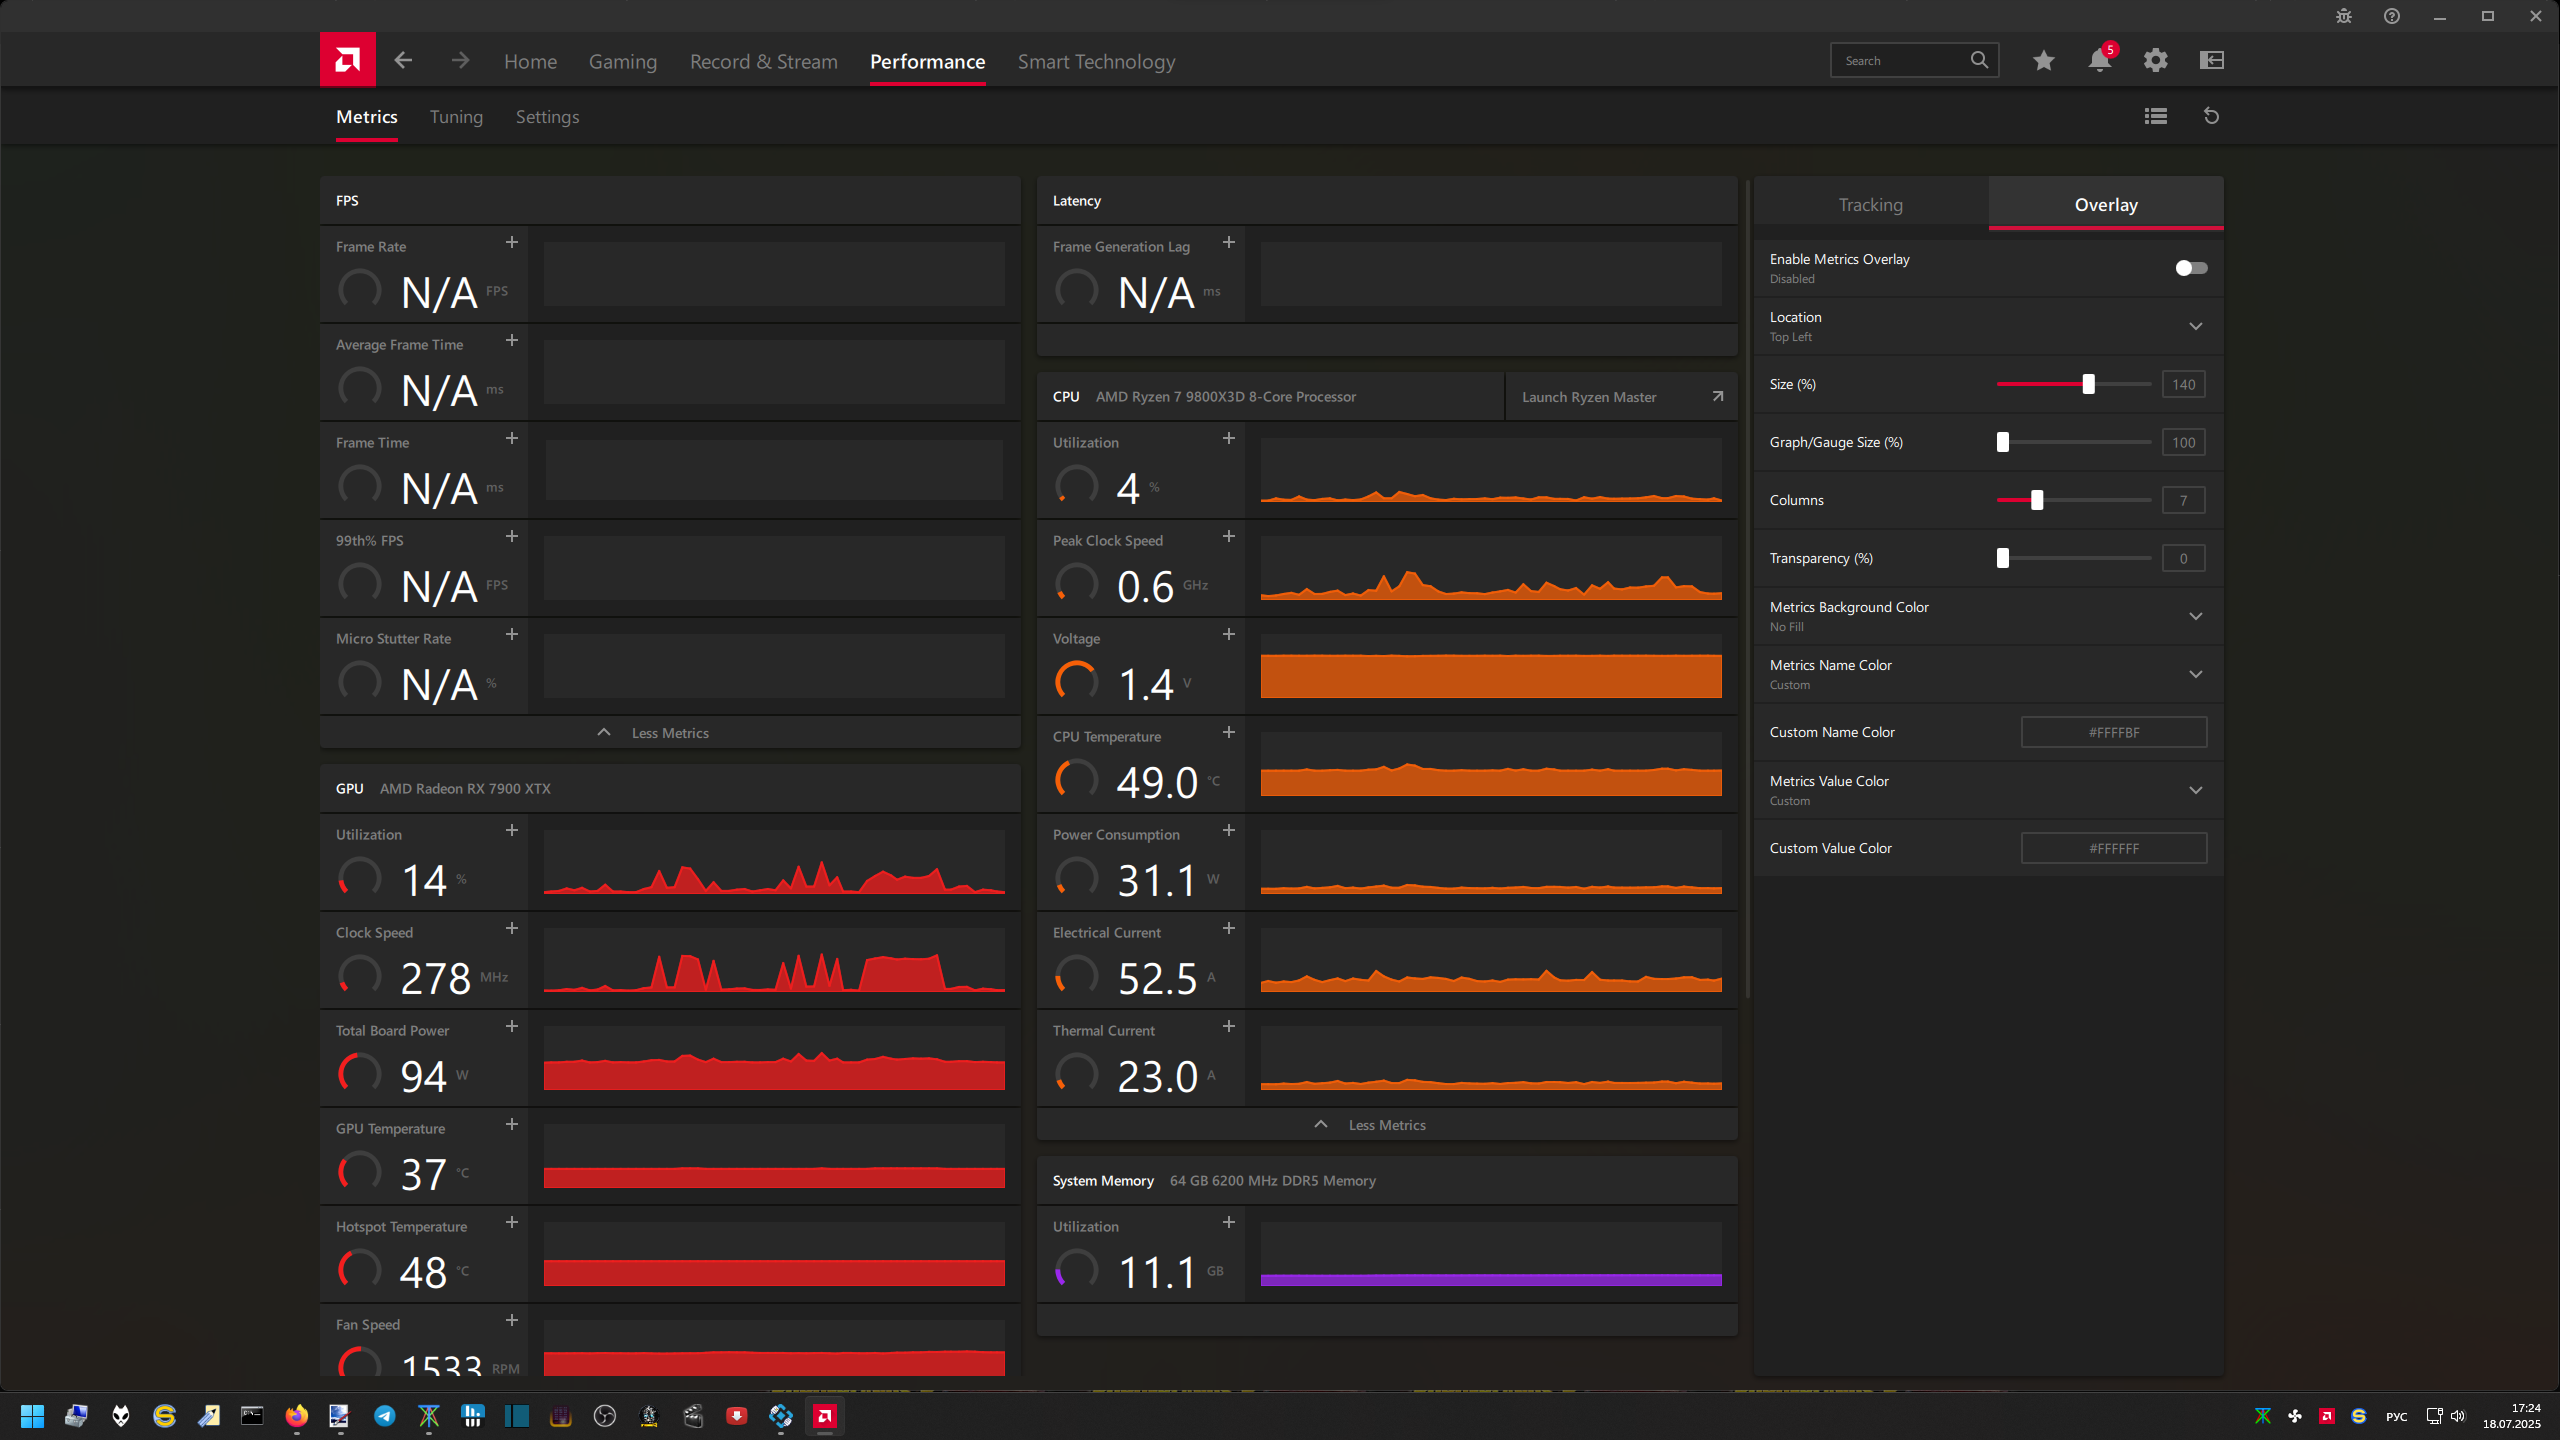Add Frame Rate metric with plus
The image size is (2560, 1440).
(511, 243)
